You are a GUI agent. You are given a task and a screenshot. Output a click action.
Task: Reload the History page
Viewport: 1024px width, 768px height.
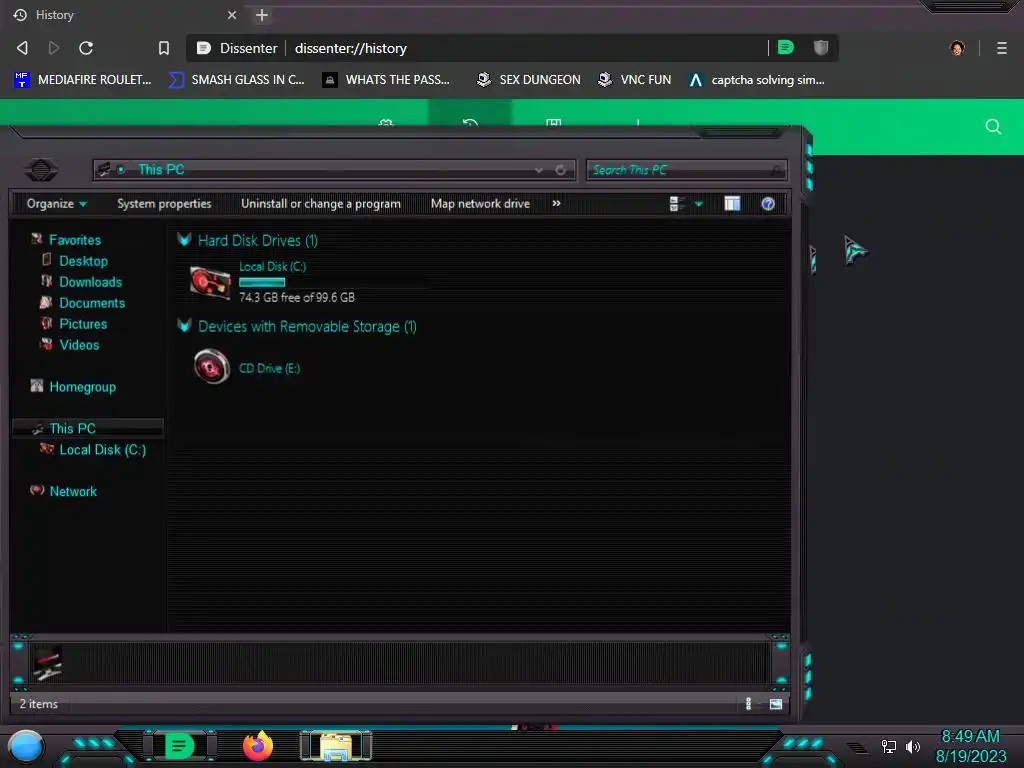click(x=86, y=48)
